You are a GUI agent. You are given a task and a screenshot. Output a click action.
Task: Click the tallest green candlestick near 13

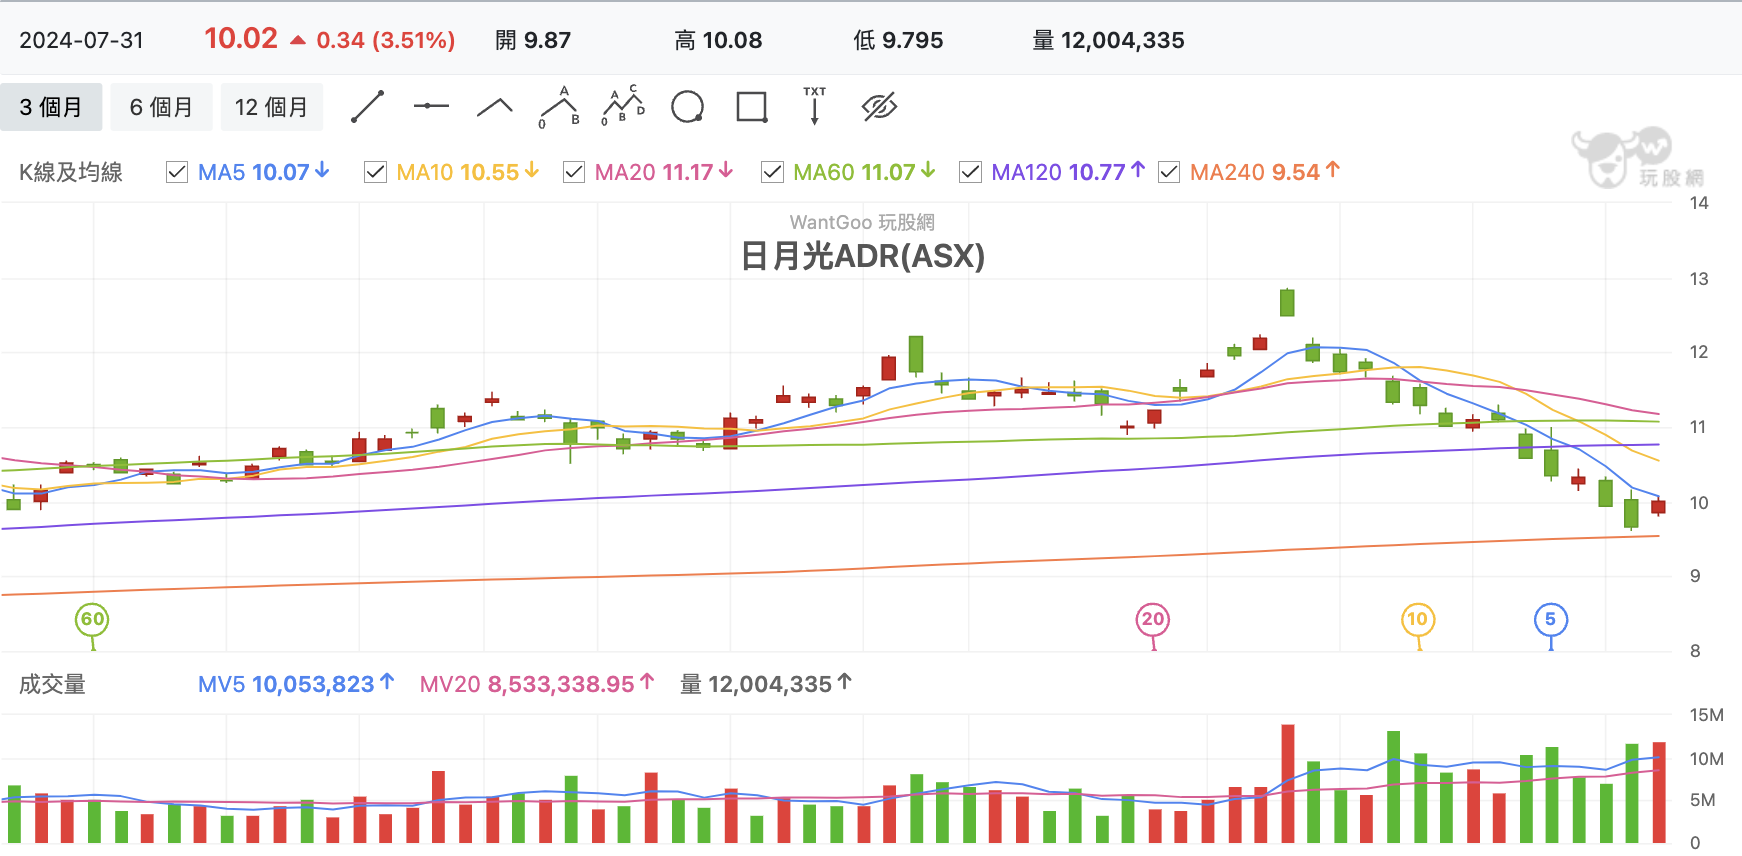click(x=1287, y=301)
